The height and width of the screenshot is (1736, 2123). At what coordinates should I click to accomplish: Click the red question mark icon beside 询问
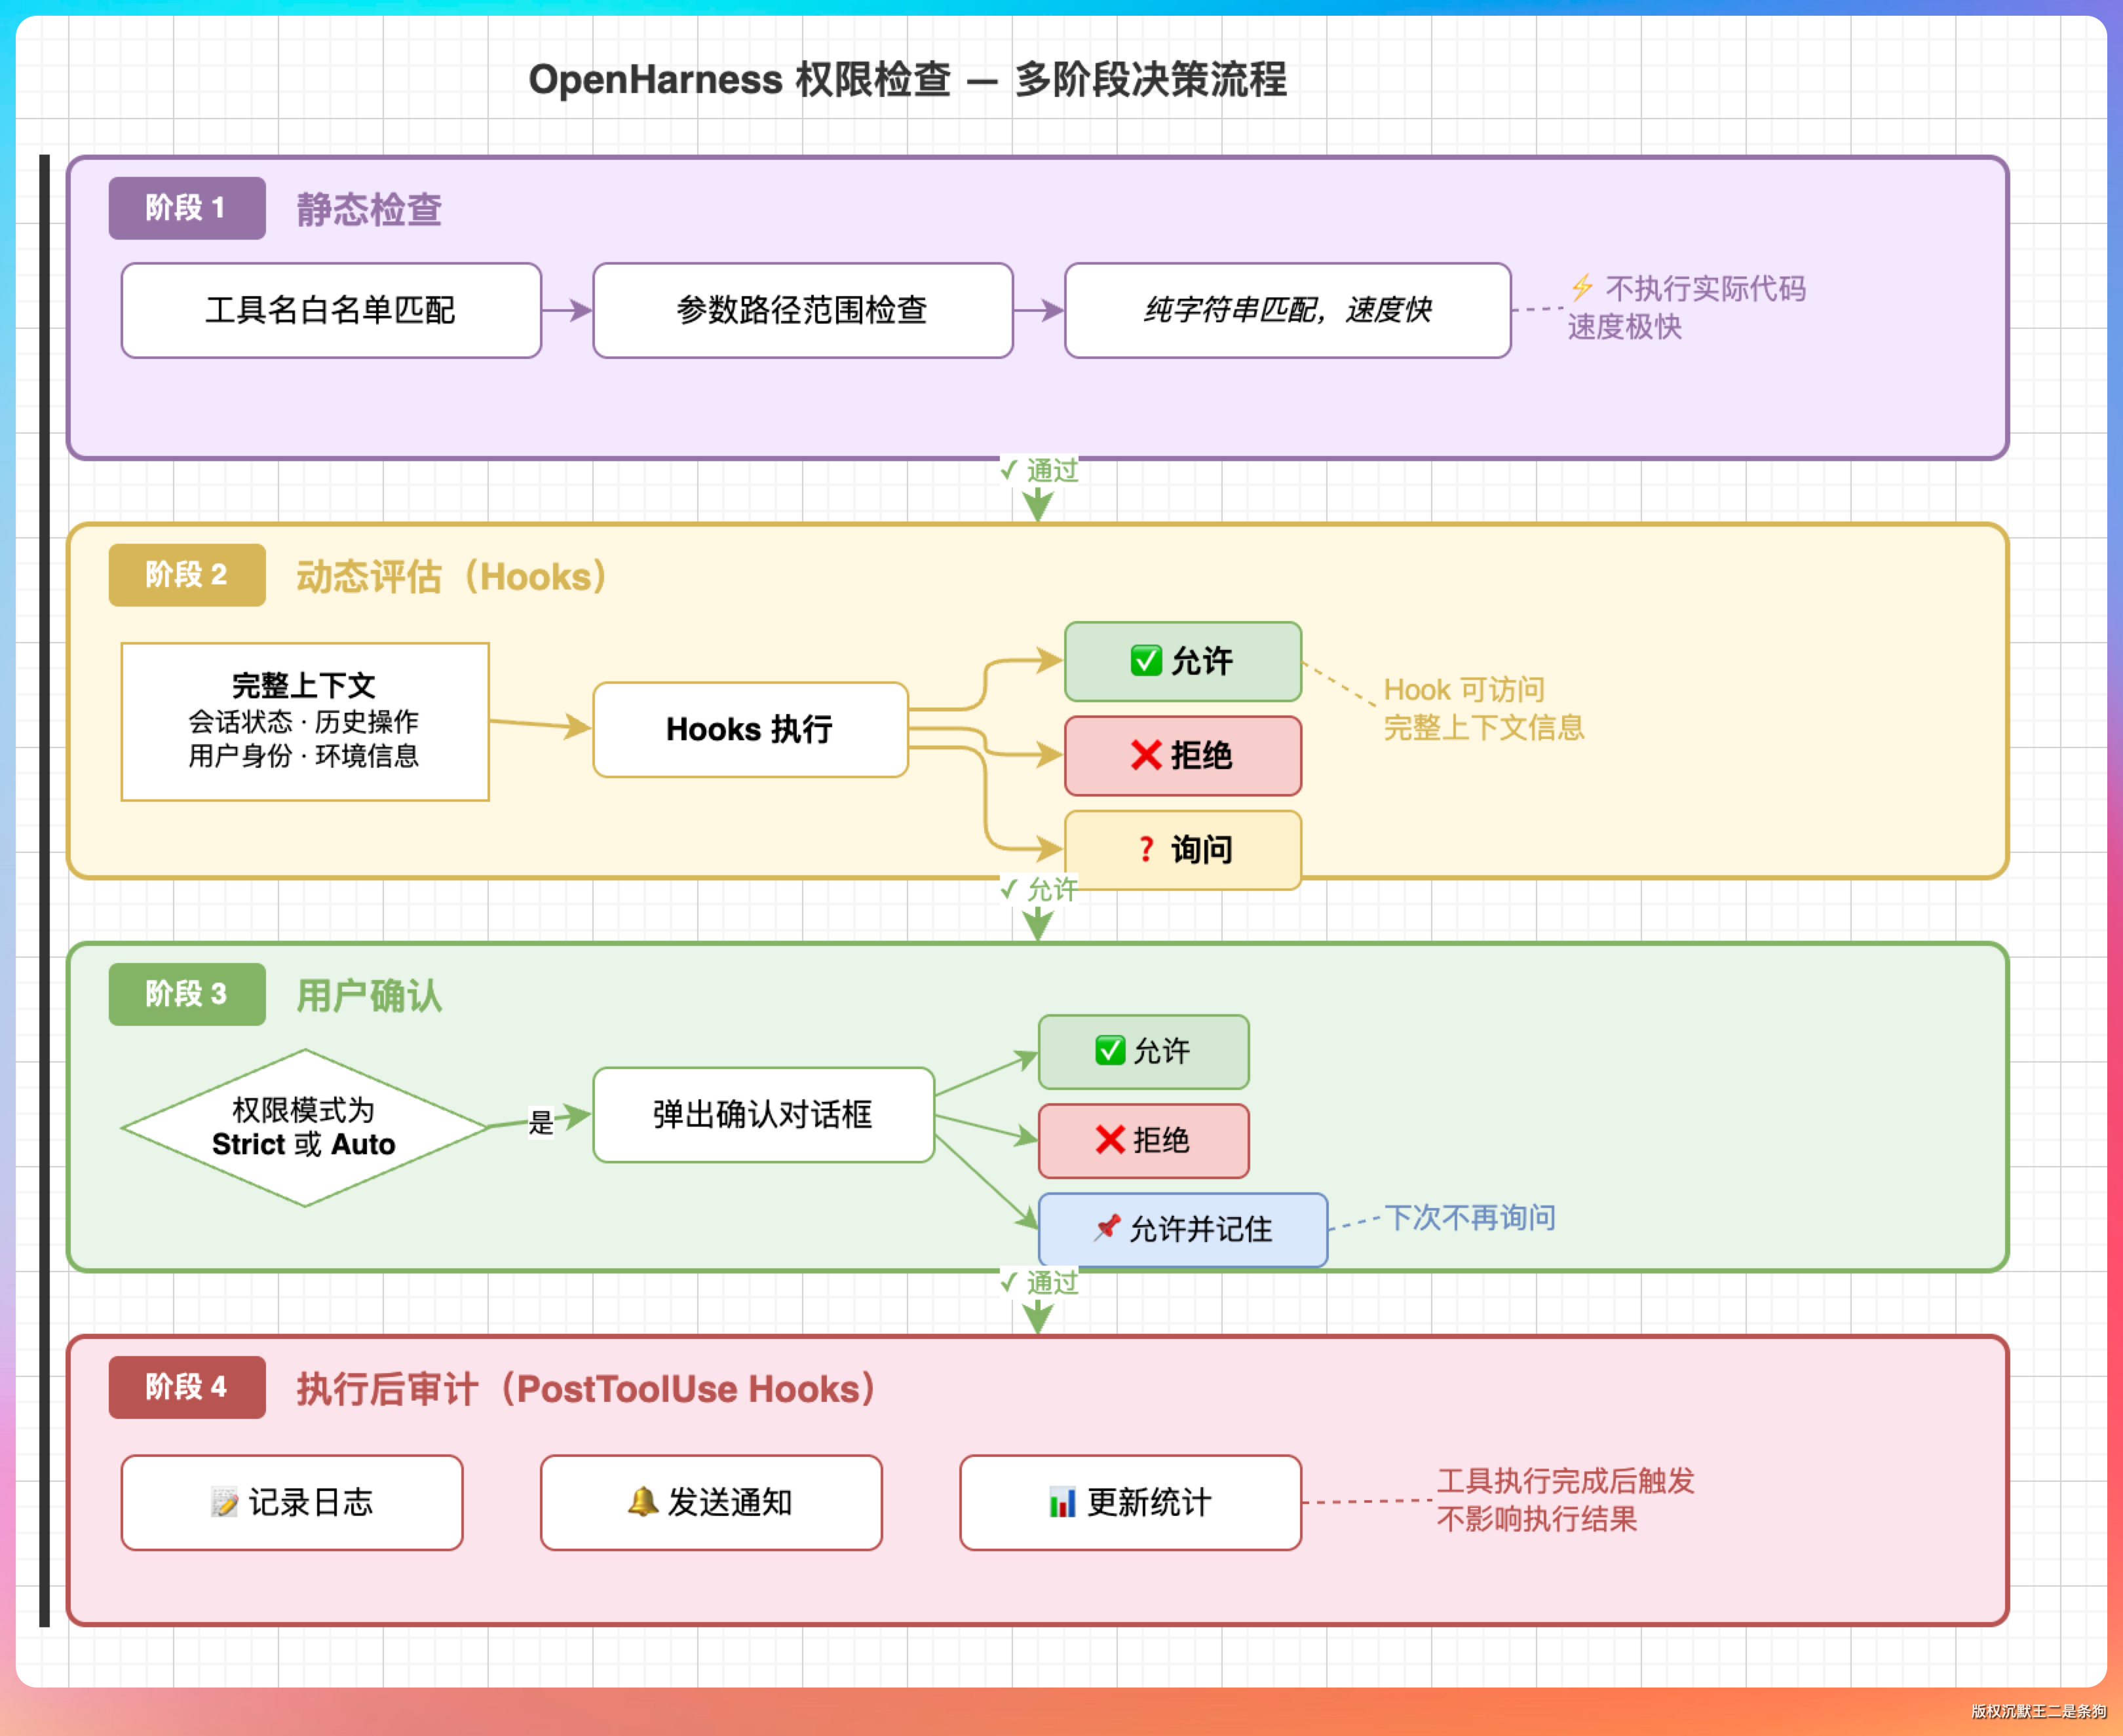pyautogui.click(x=1146, y=849)
